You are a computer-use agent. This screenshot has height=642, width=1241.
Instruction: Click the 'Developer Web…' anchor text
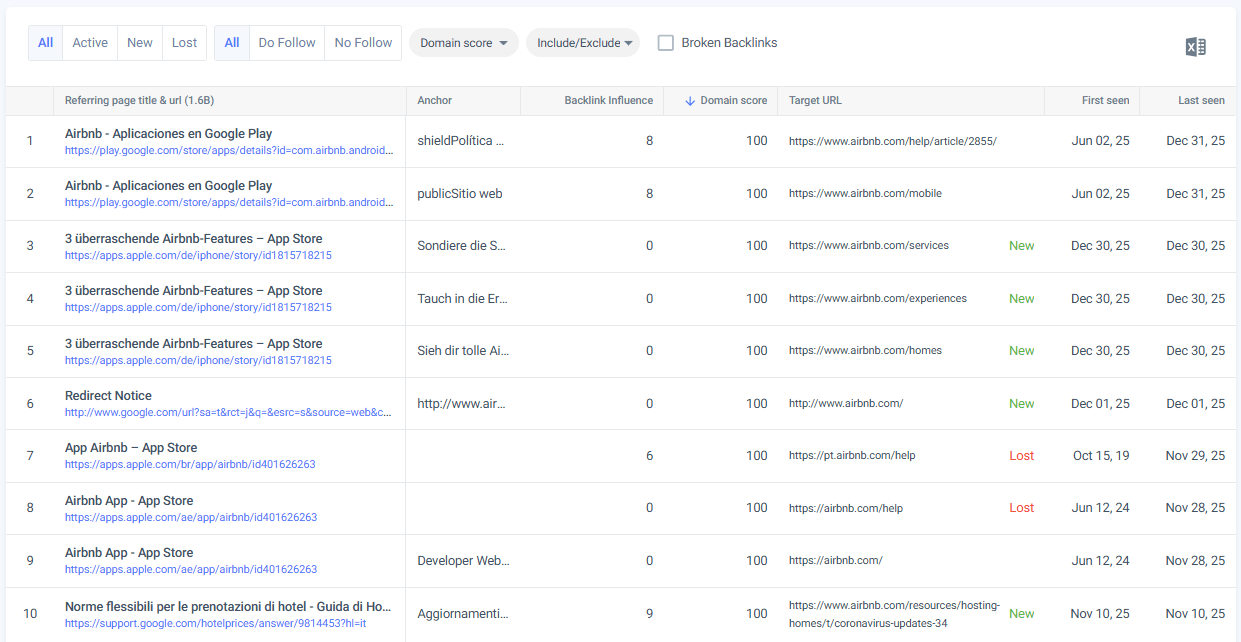464,561
